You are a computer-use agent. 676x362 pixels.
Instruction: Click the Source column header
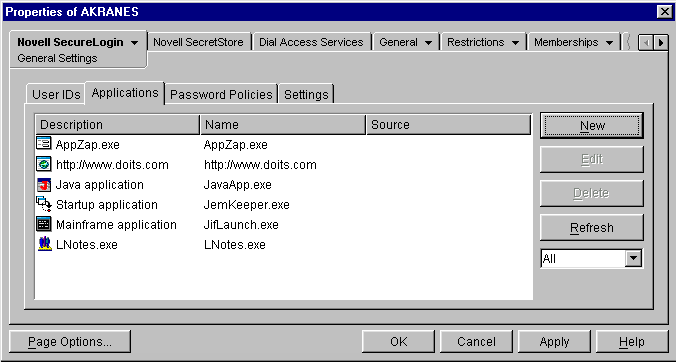[449, 125]
